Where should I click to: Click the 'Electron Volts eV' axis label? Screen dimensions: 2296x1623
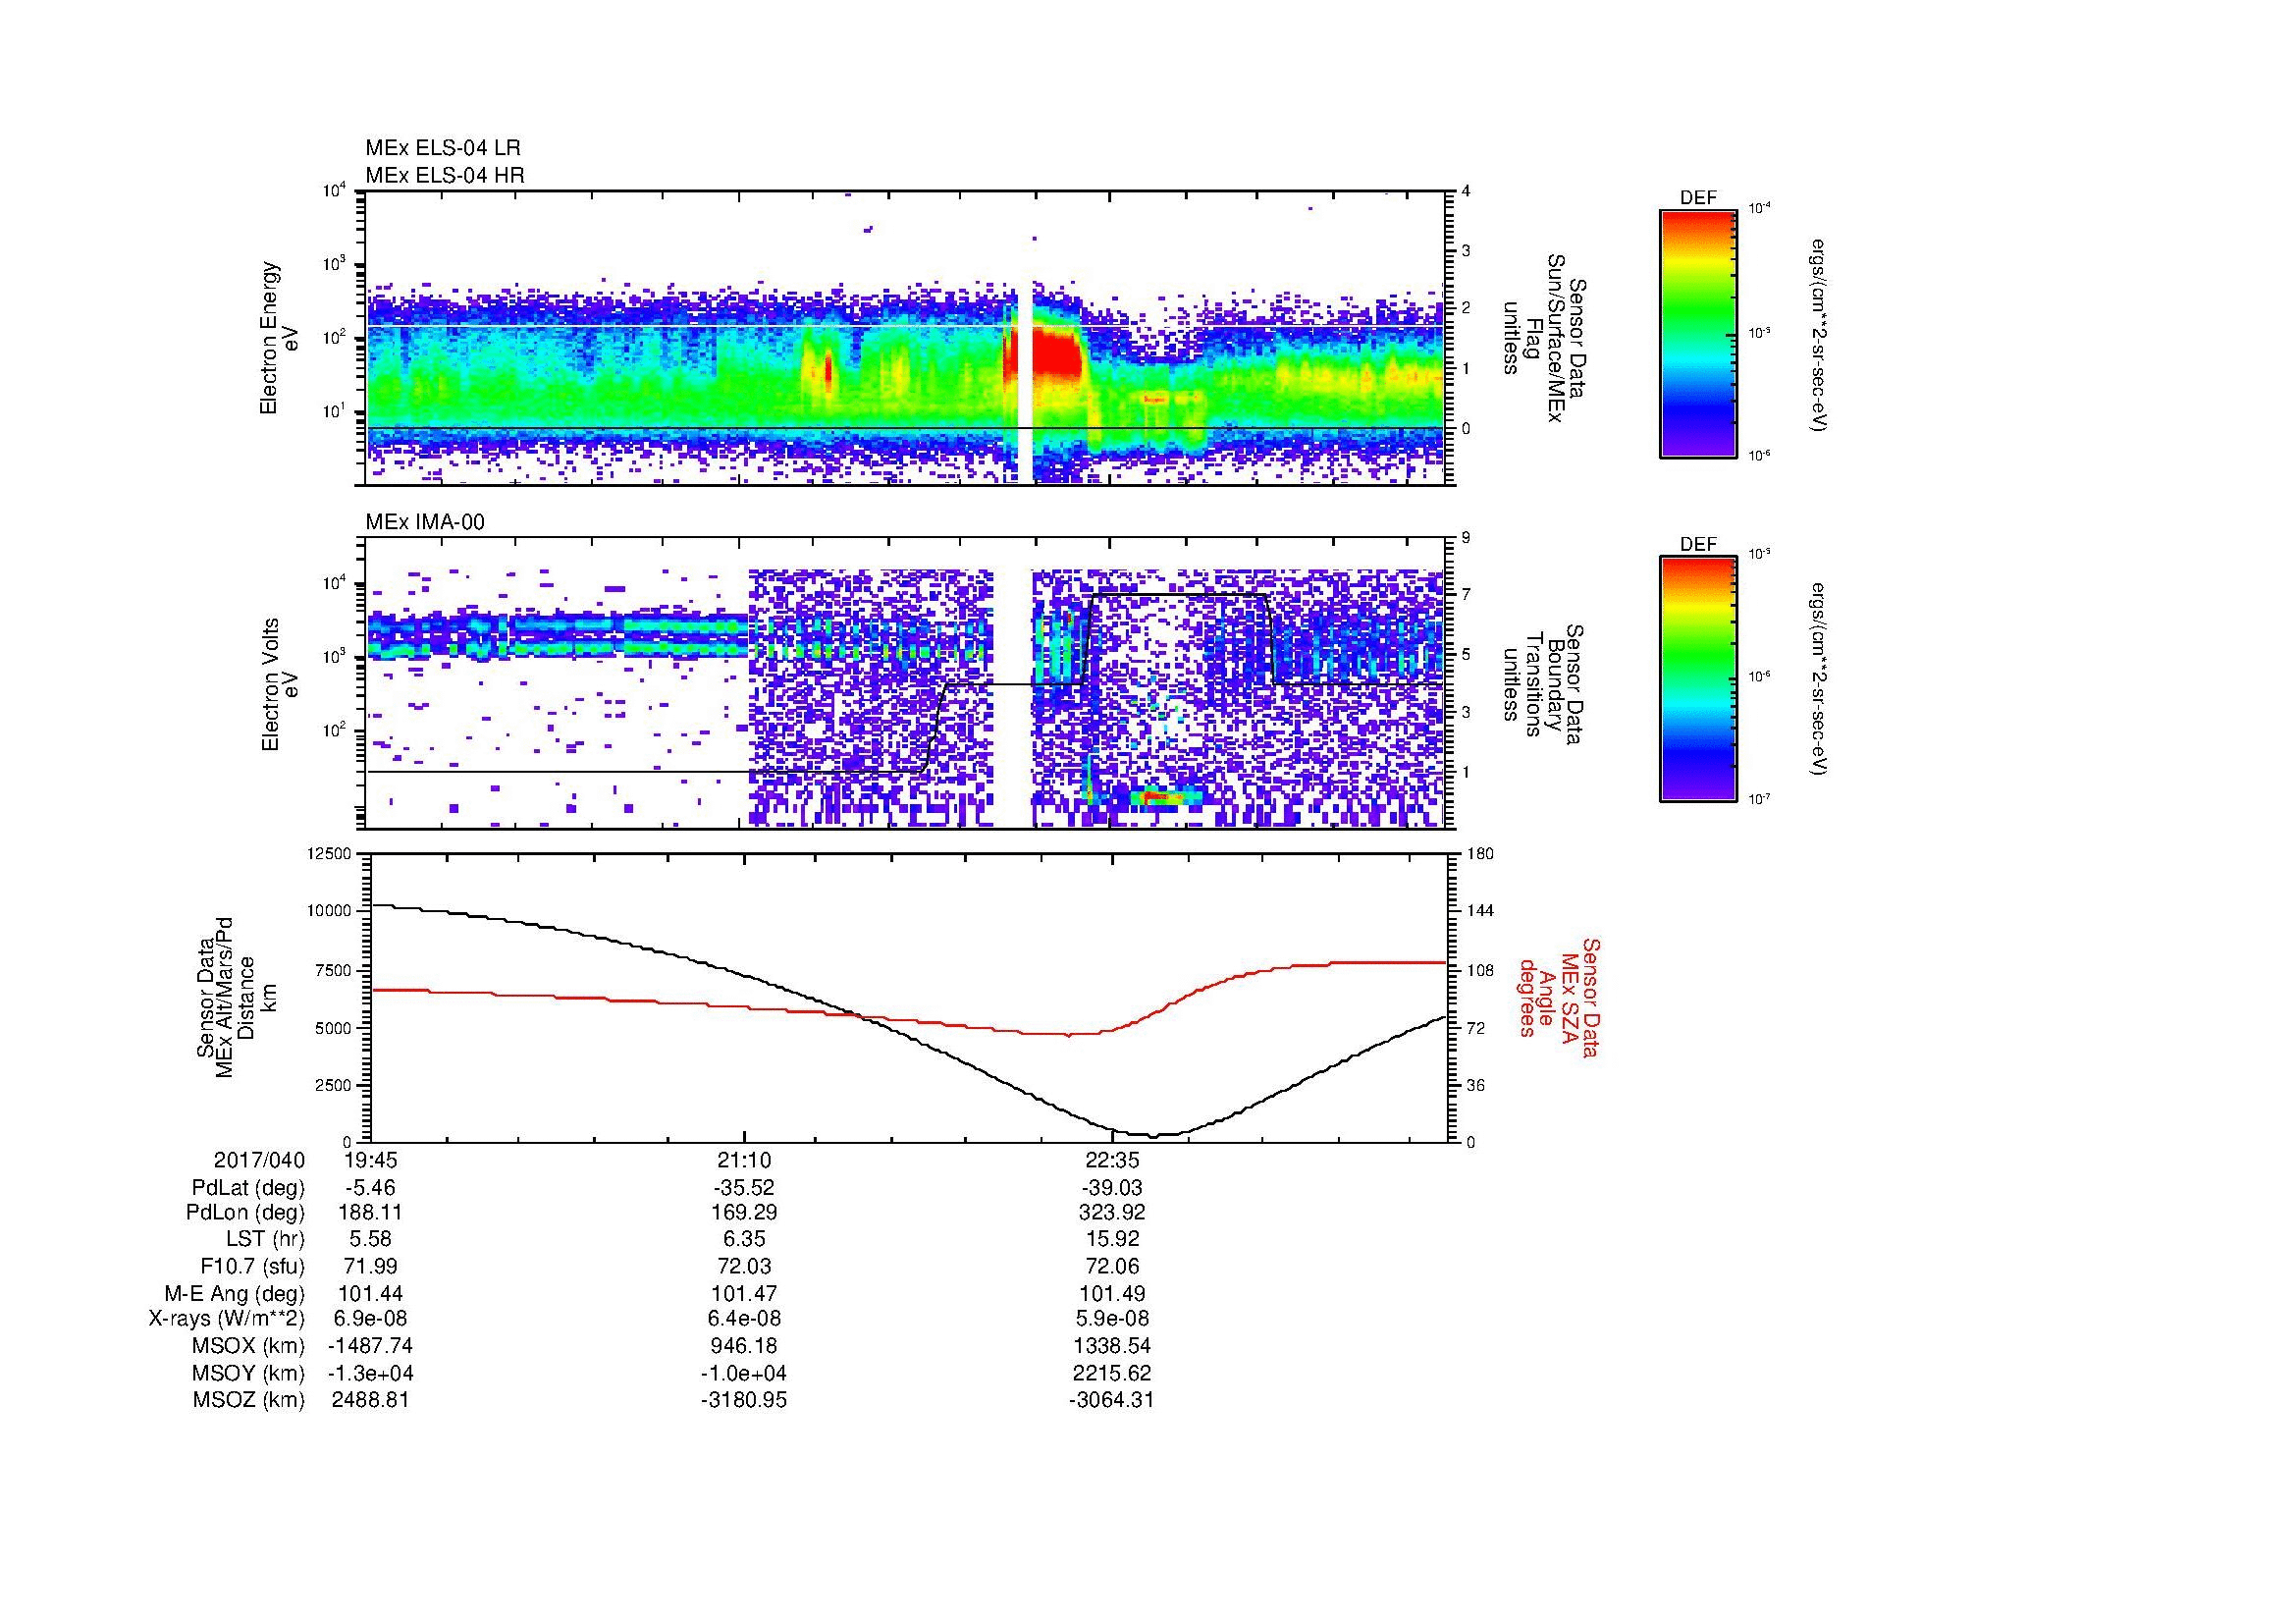pyautogui.click(x=279, y=684)
